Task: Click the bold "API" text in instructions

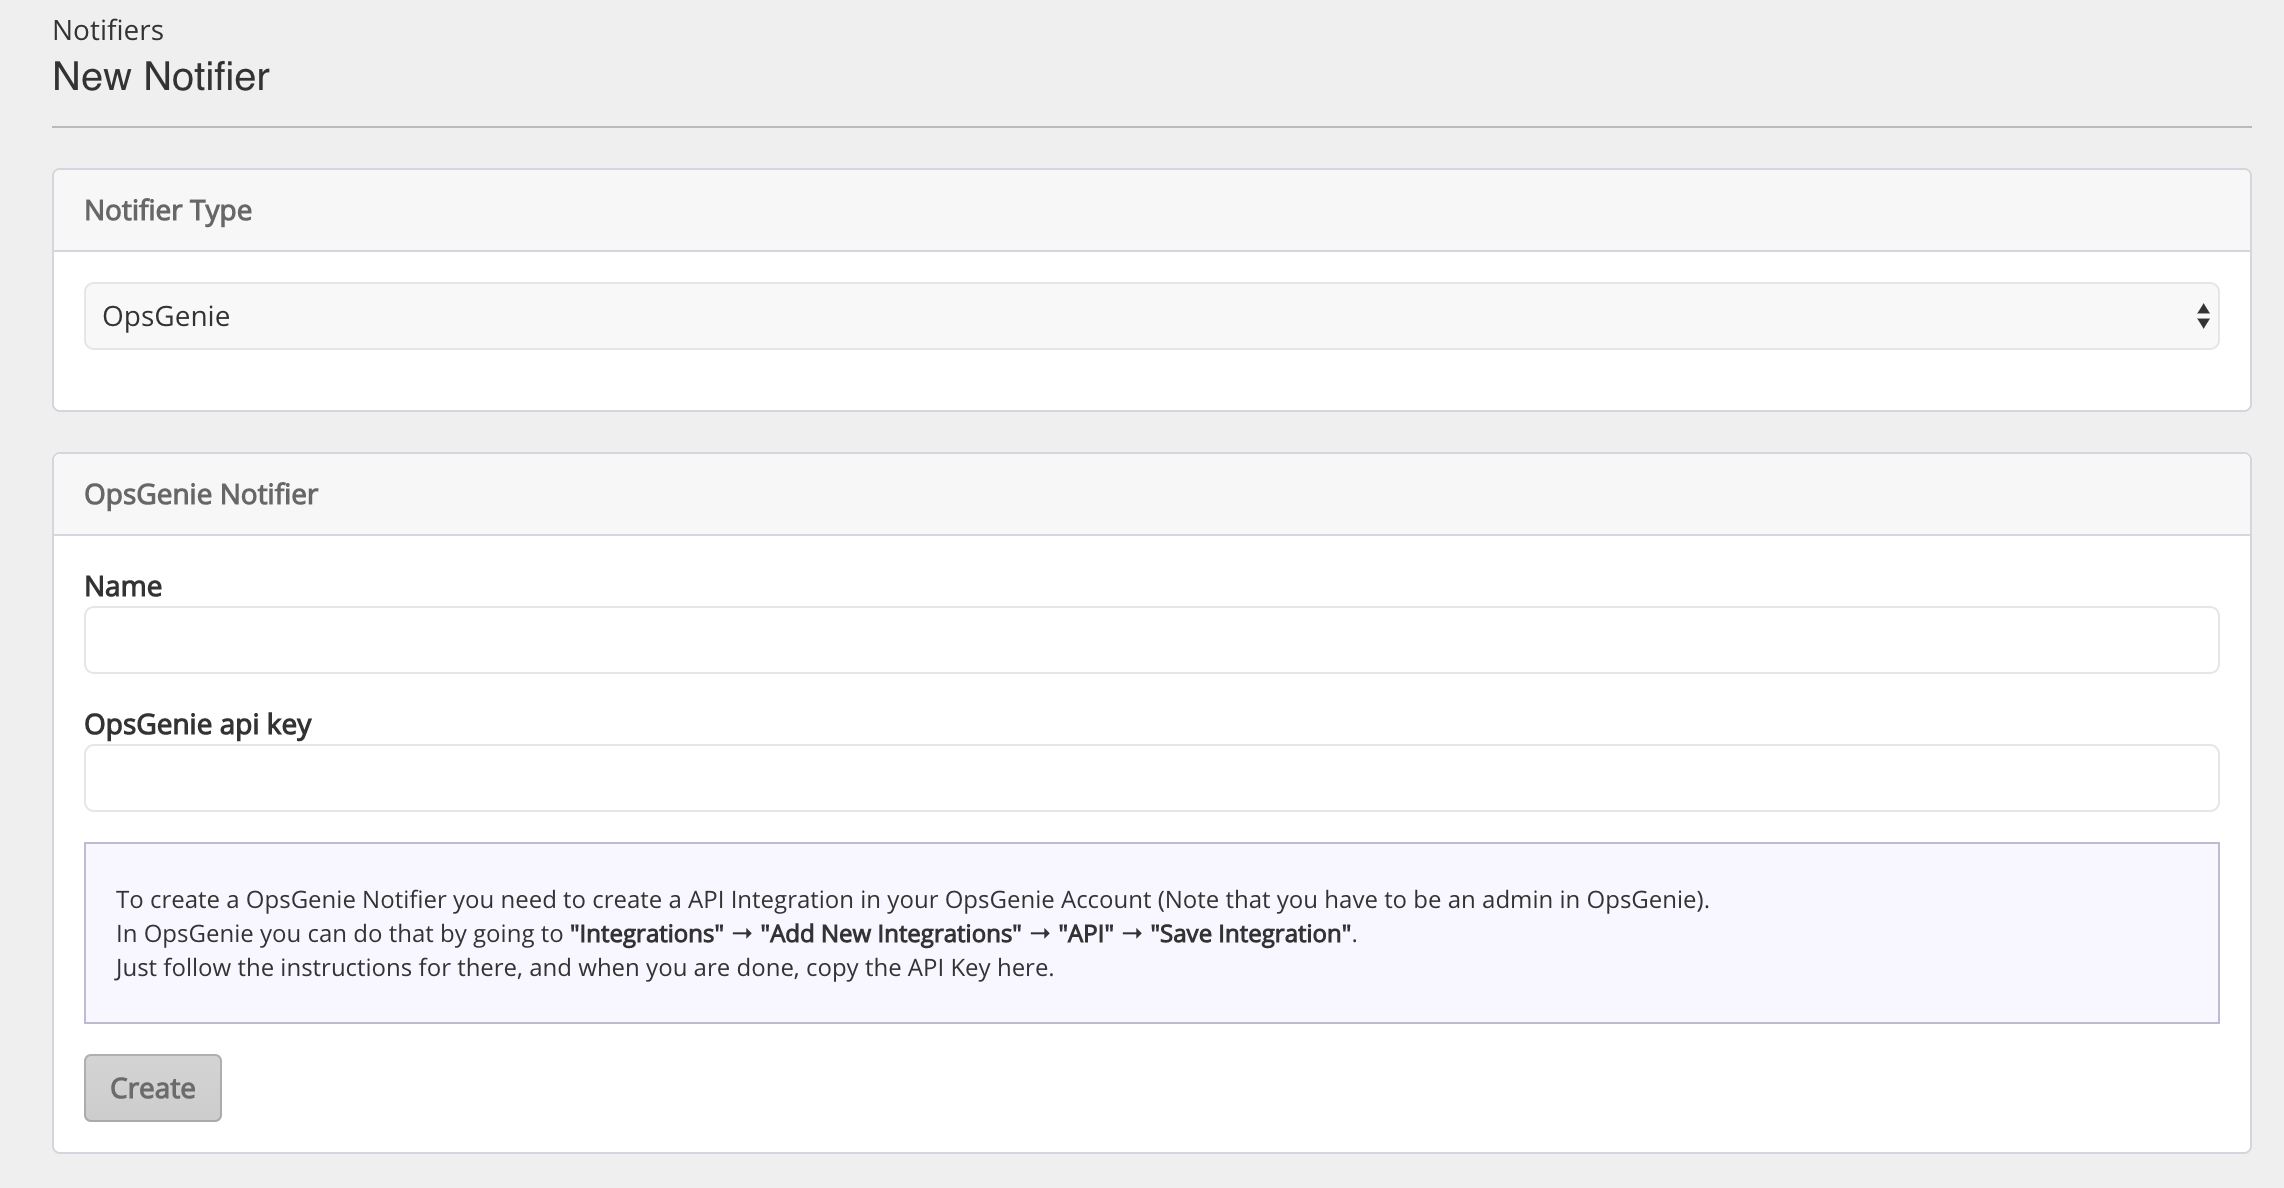Action: click(1086, 934)
